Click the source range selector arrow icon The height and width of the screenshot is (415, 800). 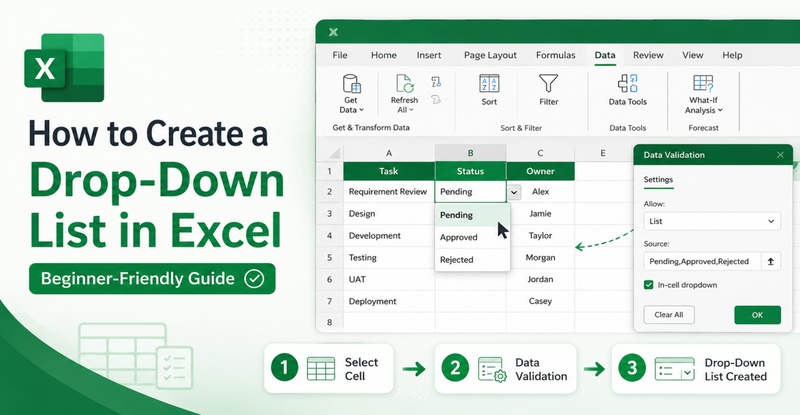[770, 261]
